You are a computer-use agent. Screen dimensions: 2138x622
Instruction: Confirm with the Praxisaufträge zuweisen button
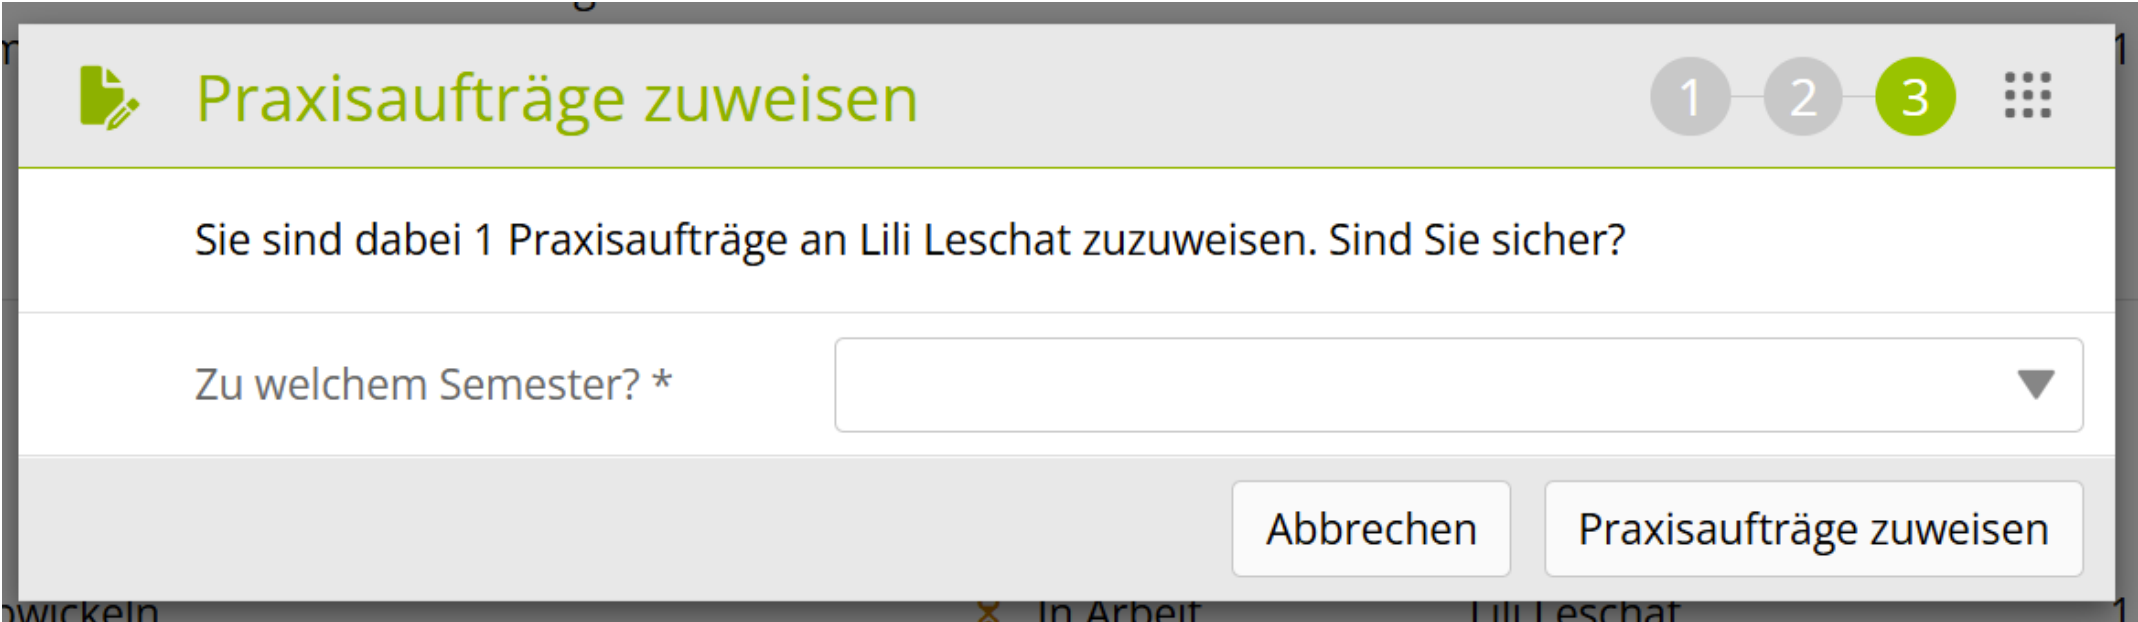[1813, 529]
